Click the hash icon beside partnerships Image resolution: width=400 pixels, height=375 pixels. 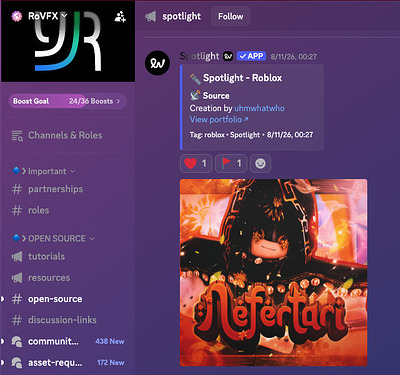click(x=17, y=189)
